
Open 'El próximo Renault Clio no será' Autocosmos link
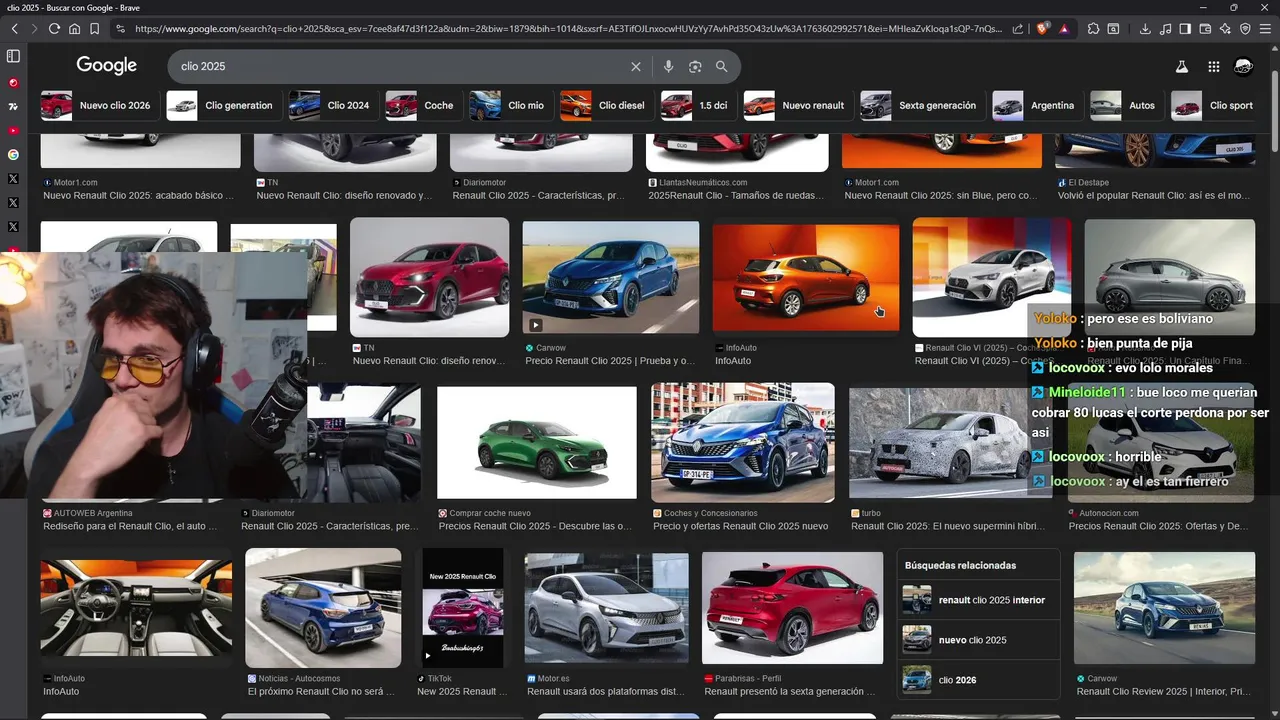(322, 692)
